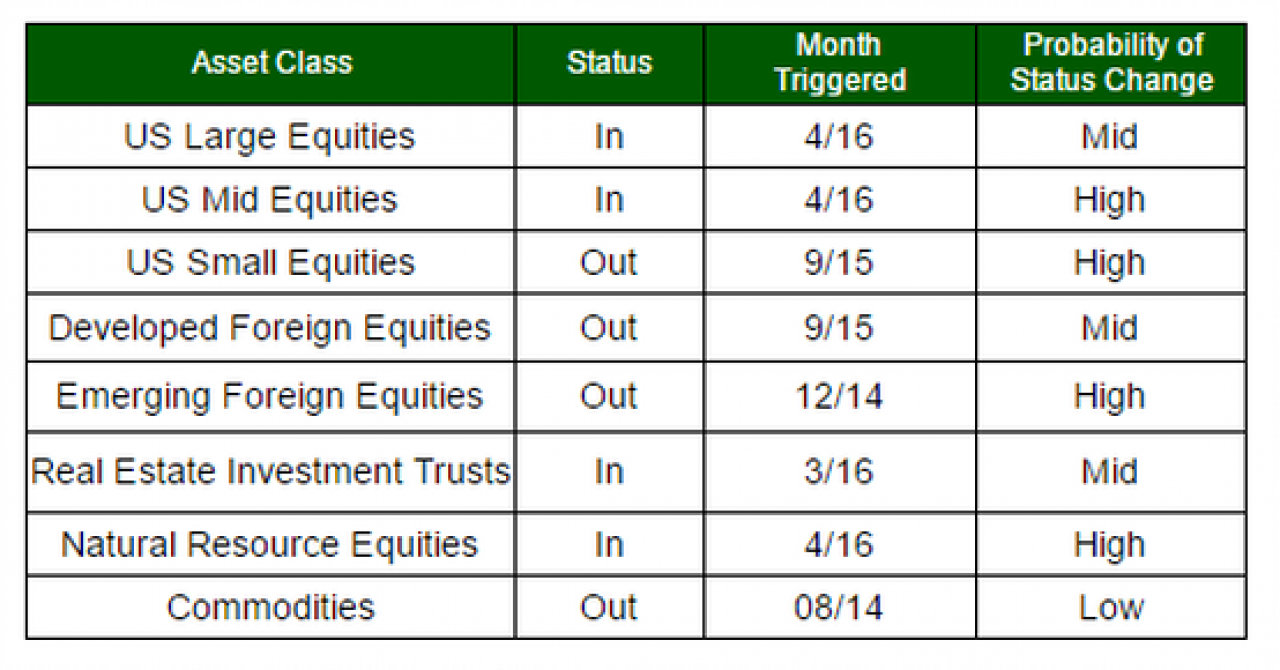1280x670 pixels.
Task: Select the Probability of Status Change header
Action: (x=1111, y=63)
